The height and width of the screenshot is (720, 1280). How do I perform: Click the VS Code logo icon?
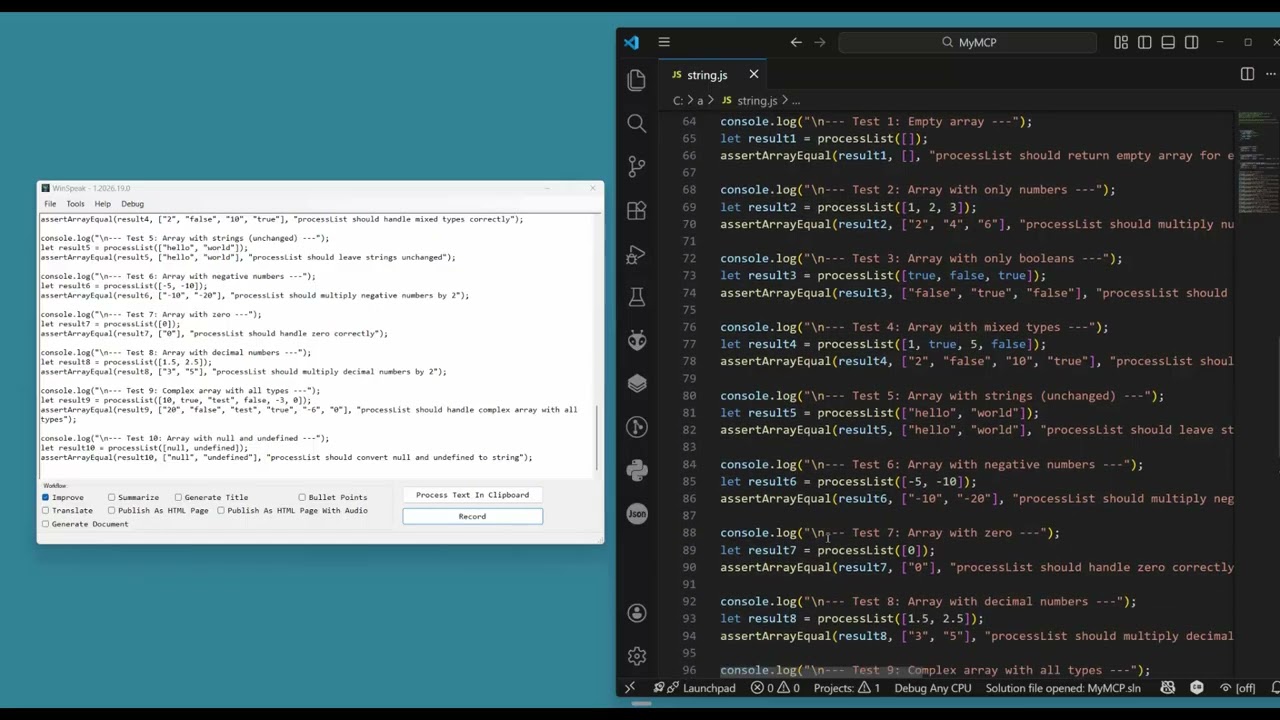631,42
